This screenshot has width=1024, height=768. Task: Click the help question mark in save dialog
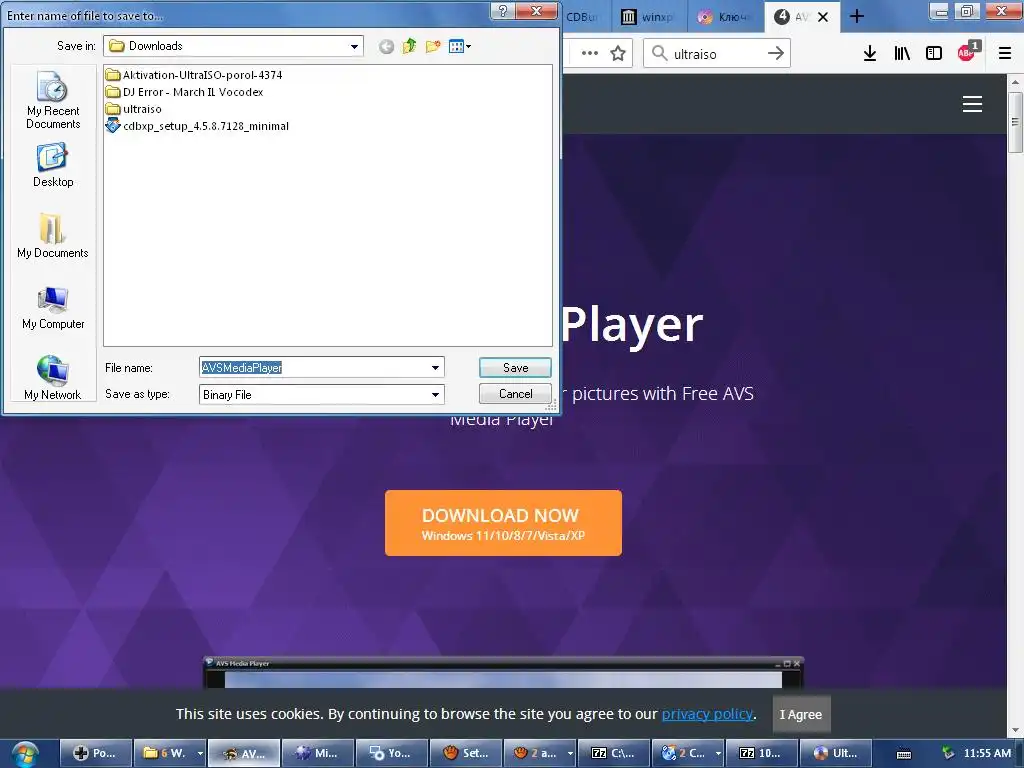tap(502, 11)
